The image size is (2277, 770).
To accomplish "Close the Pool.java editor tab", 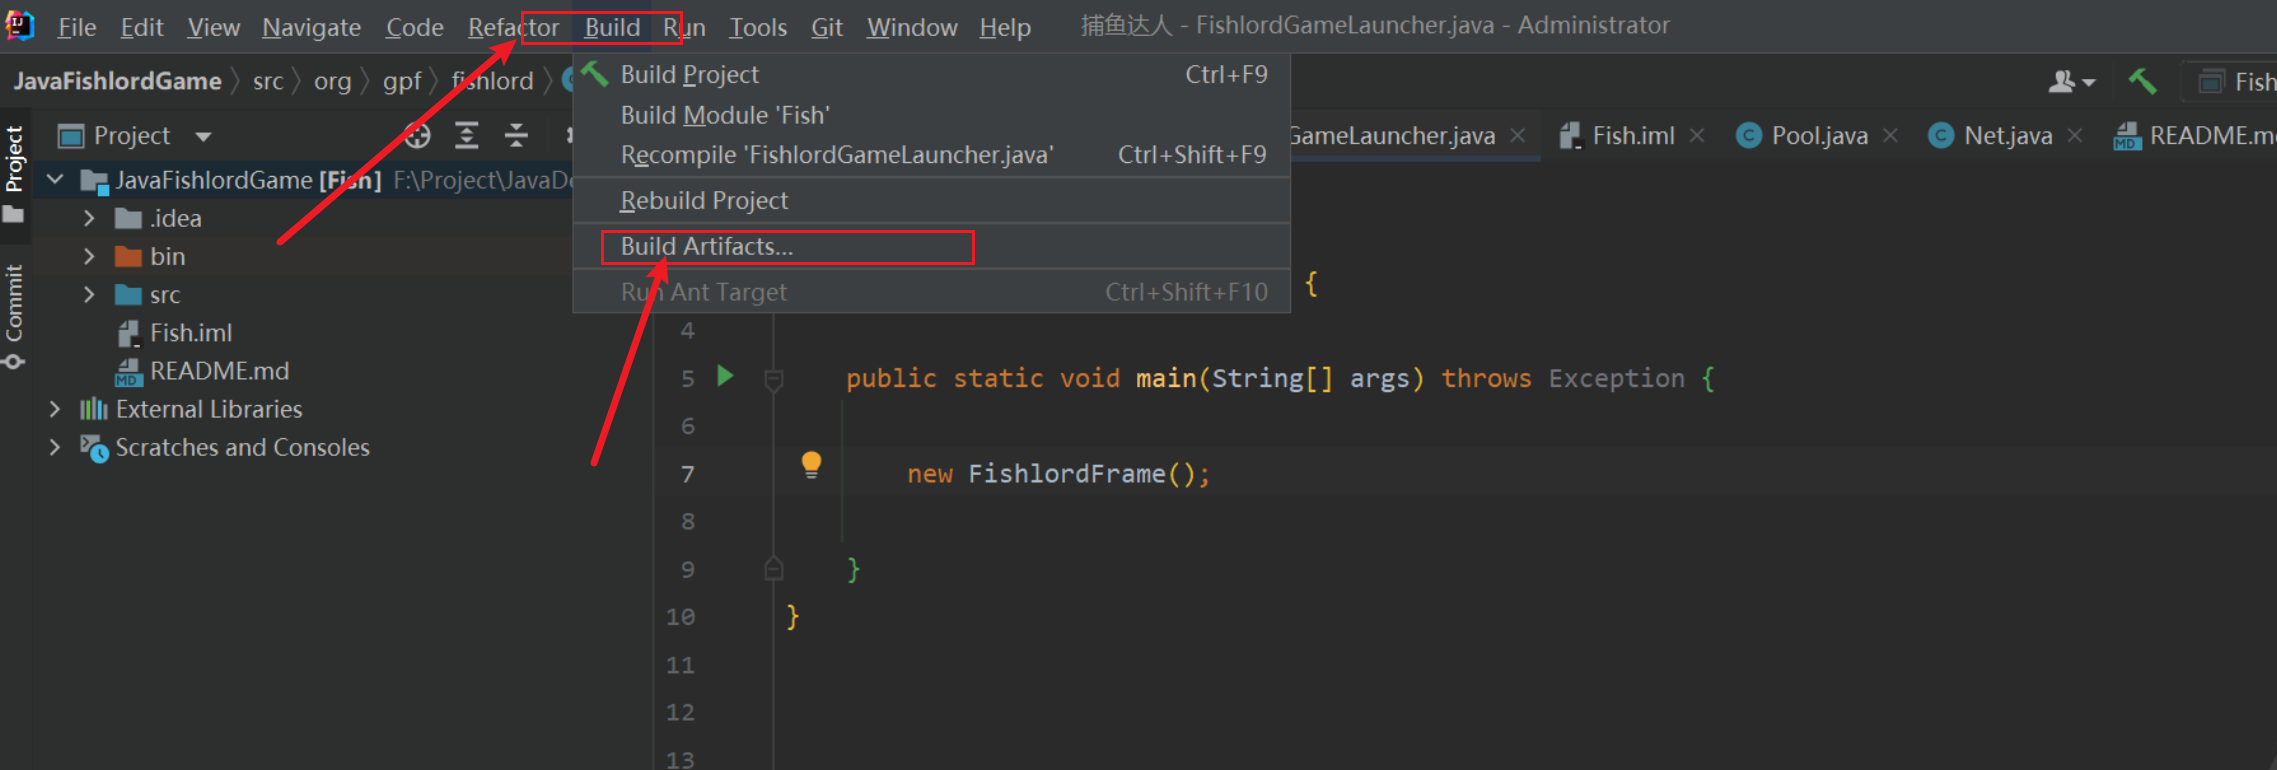I will click(1890, 135).
